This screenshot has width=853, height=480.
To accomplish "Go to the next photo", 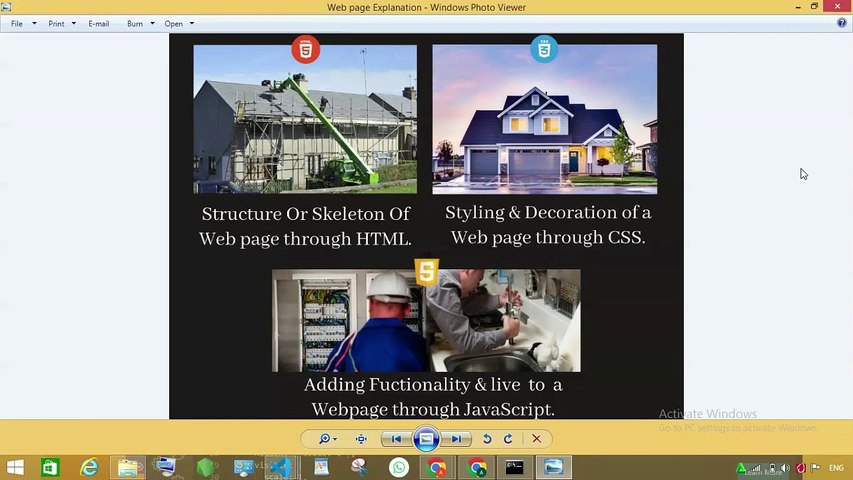I will pos(456,439).
